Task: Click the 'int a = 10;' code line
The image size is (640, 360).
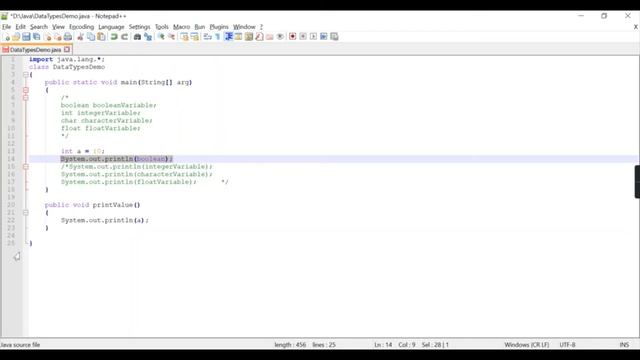Action: click(x=83, y=151)
